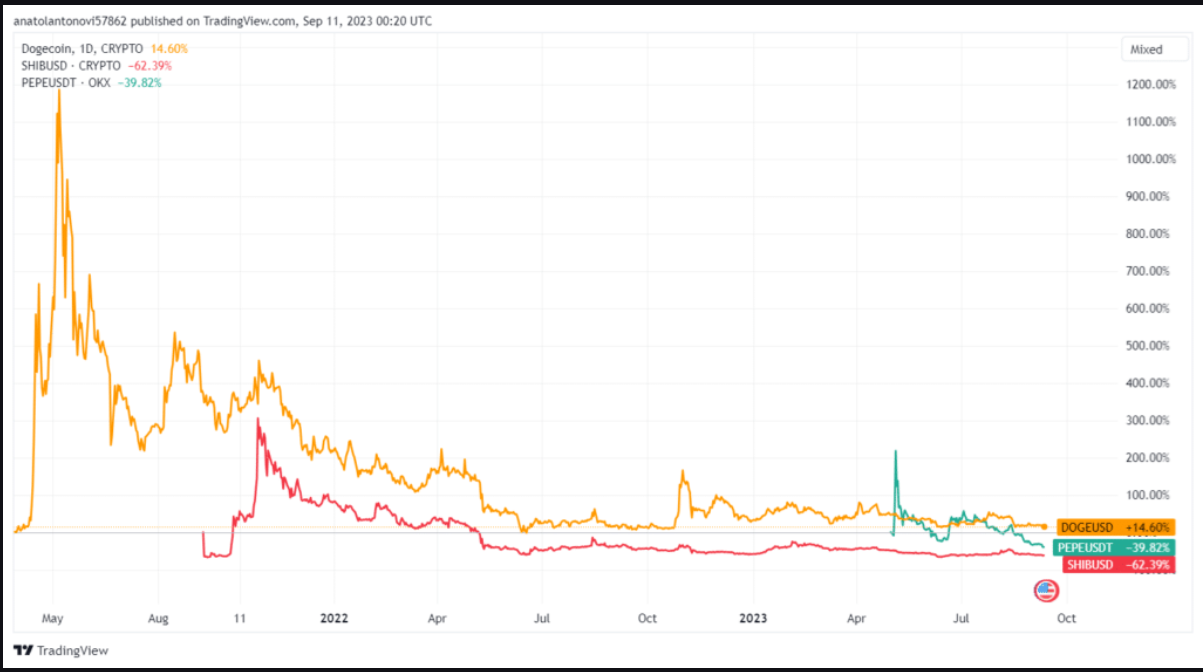
Task: Click the TradingView logo at bottom left
Action: (61, 651)
